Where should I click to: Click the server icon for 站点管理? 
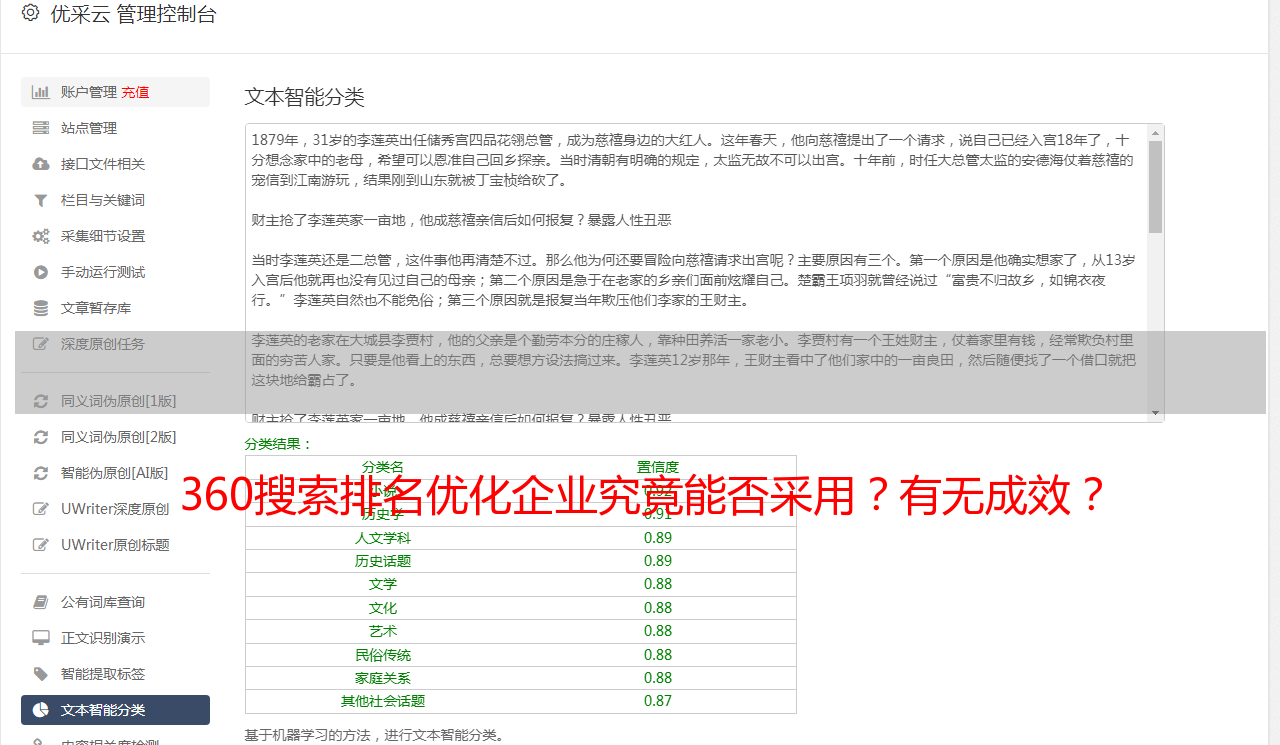[41, 128]
